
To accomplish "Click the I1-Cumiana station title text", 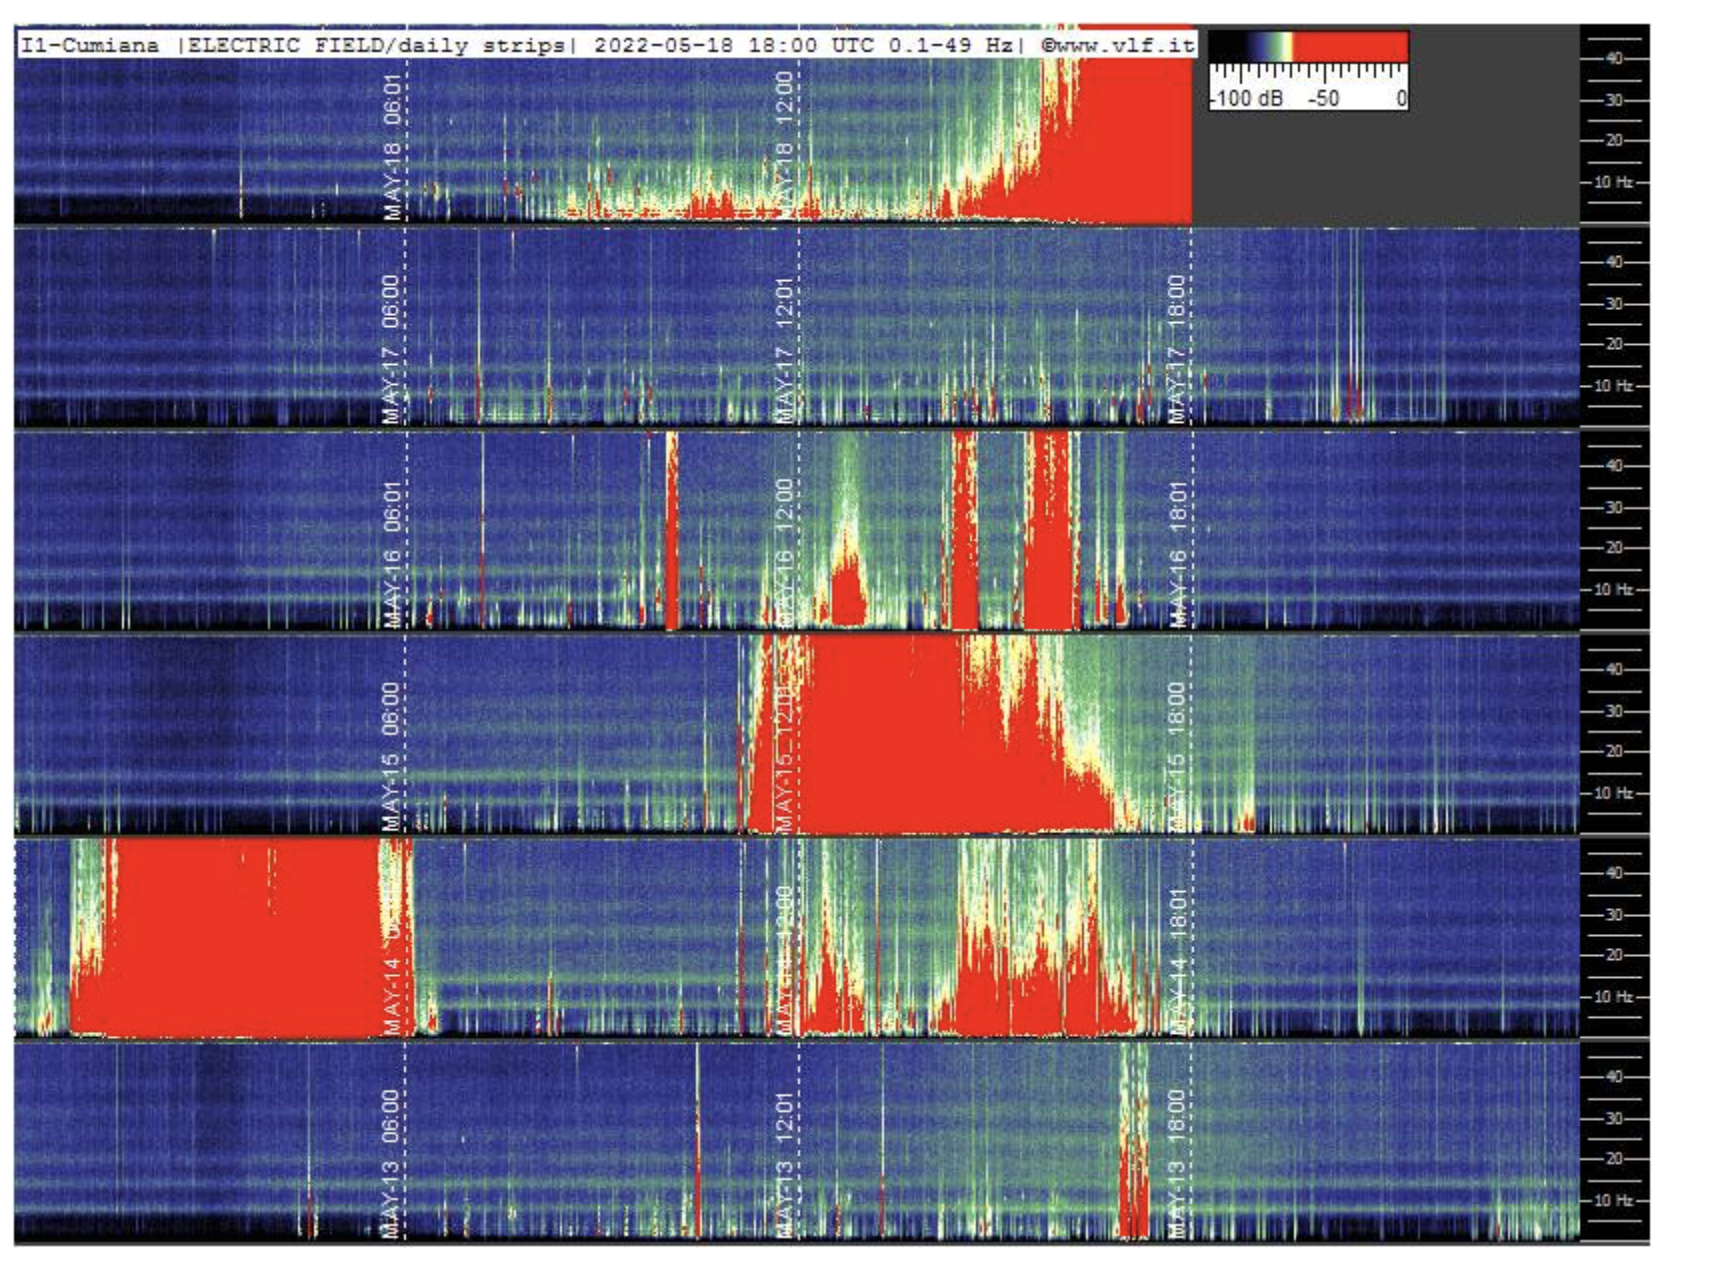I will (90, 45).
